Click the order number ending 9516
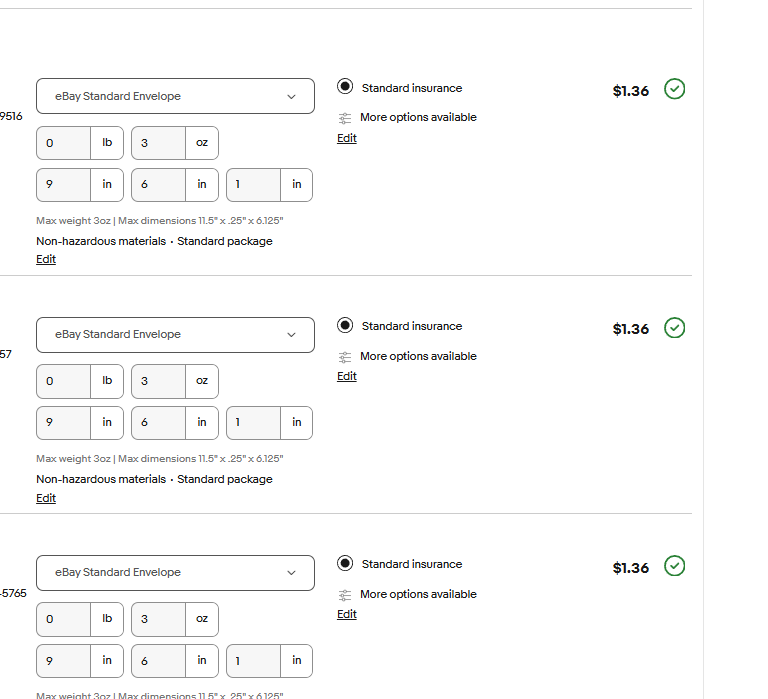This screenshot has height=699, width=768. (x=11, y=117)
